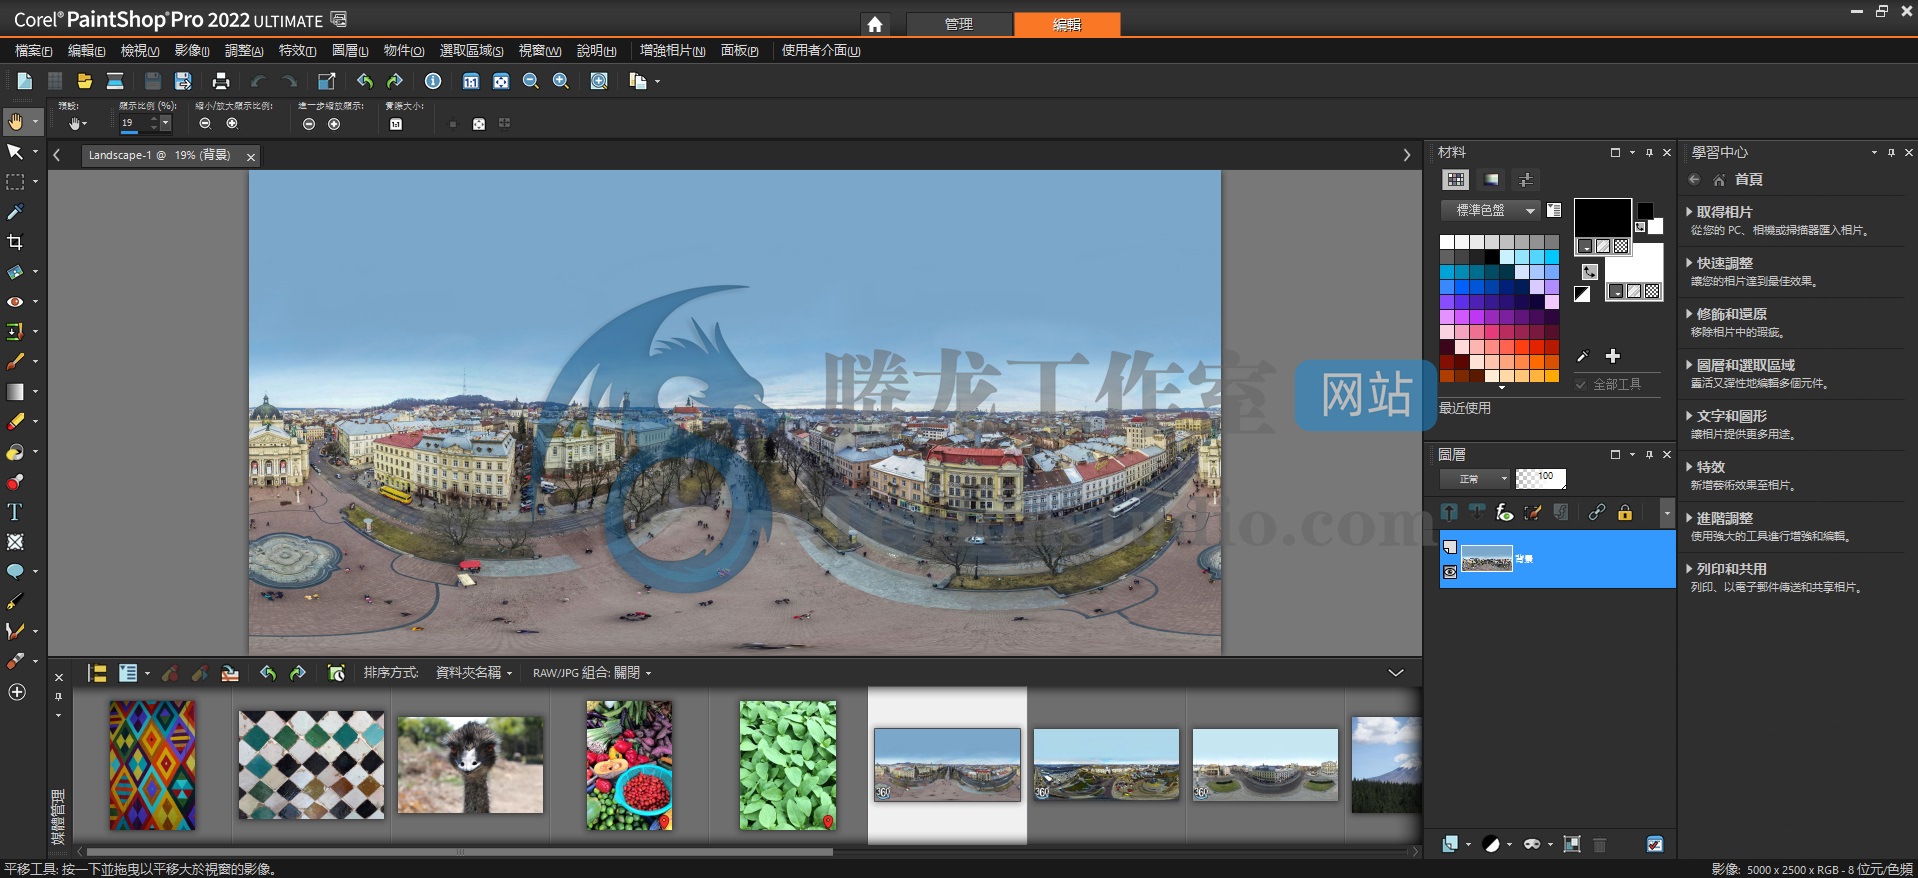Select the Pan (hand) tool
Image resolution: width=1918 pixels, height=878 pixels.
click(x=16, y=122)
